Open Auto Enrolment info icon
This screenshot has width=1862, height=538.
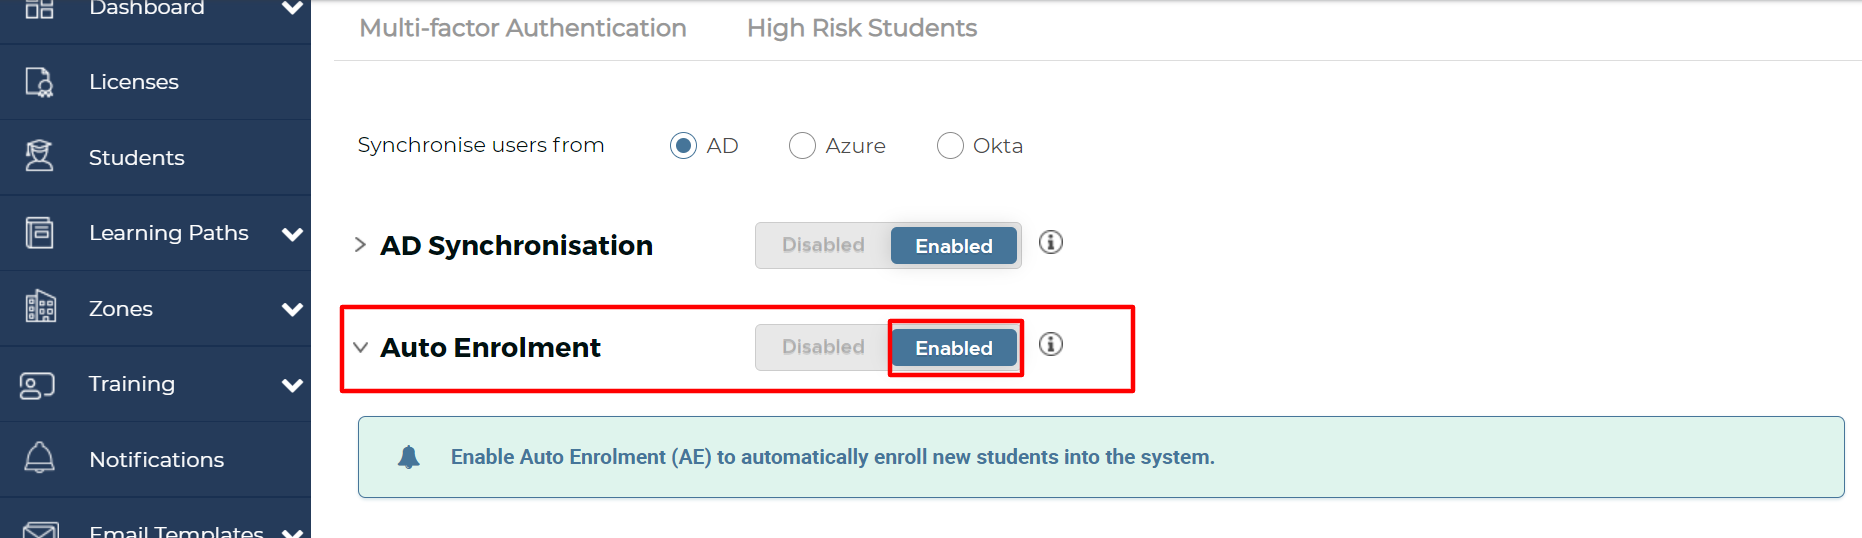(1050, 344)
